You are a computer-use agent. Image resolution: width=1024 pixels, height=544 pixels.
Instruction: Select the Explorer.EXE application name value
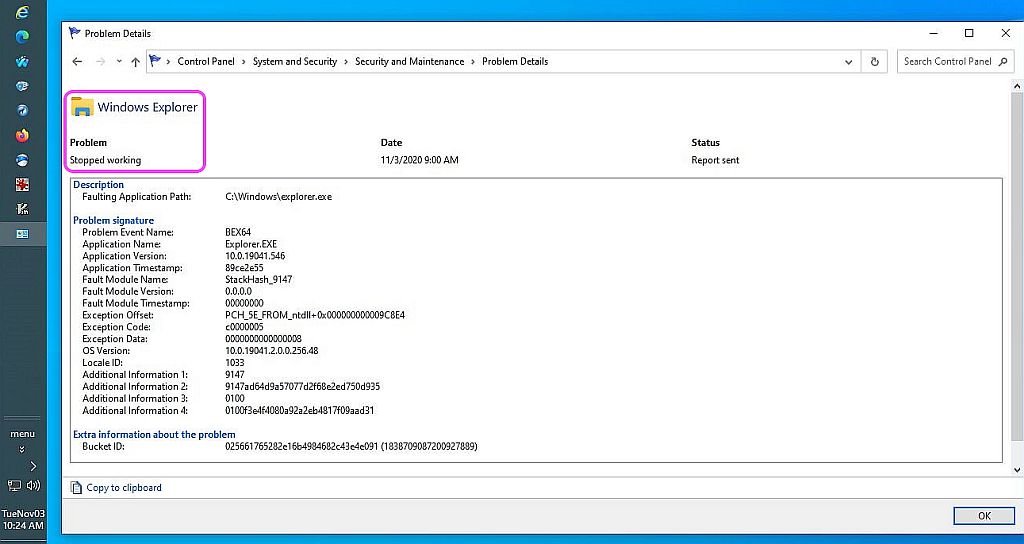[x=251, y=244]
